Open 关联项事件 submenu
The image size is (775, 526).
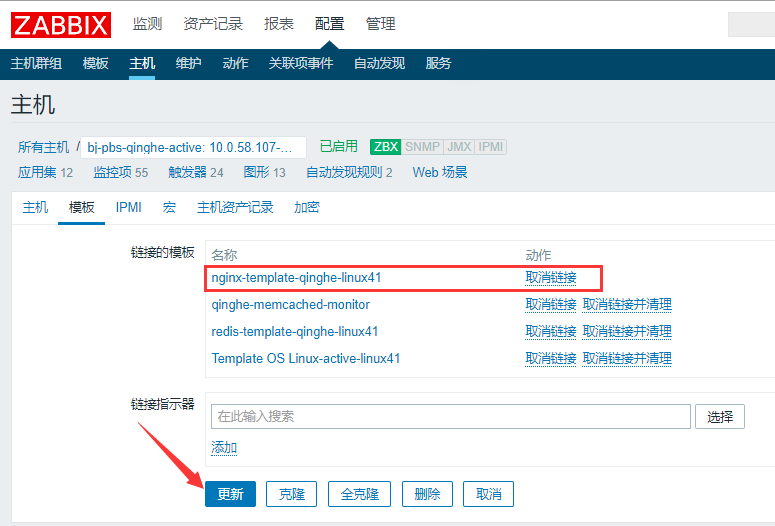point(301,63)
